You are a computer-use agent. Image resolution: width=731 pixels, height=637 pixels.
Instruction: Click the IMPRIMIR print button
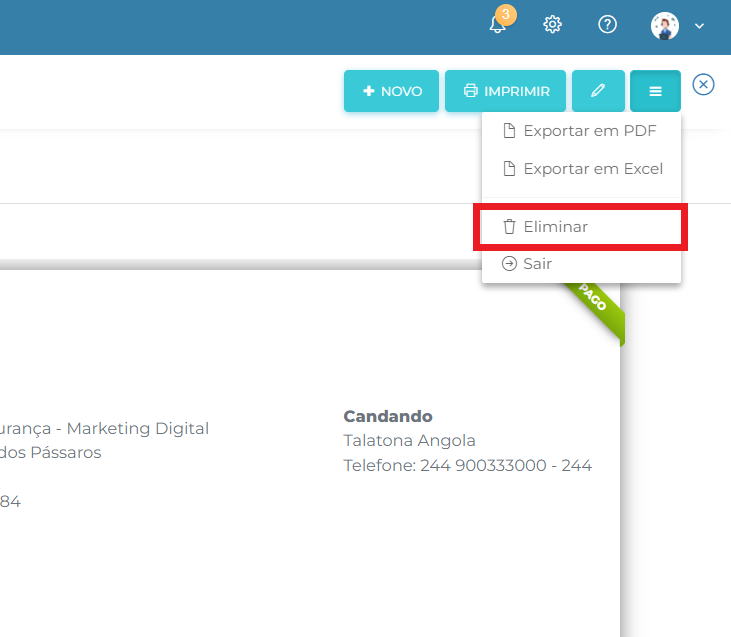(x=505, y=91)
